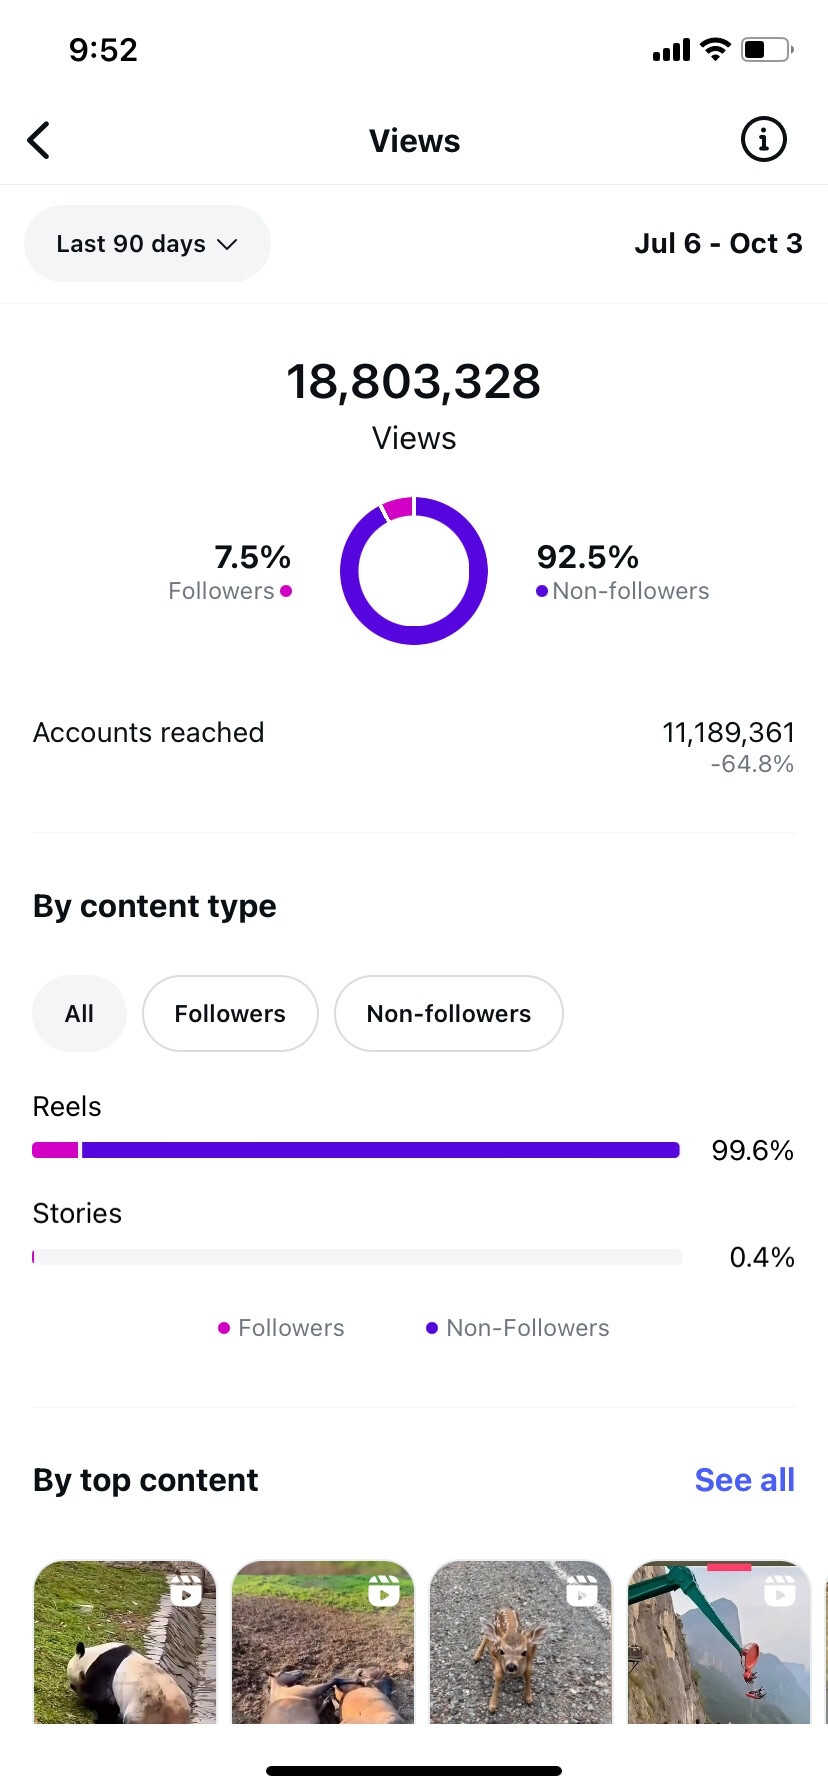This screenshot has height=1792, width=828.
Task: Open the Last 90 days dropdown
Action: point(146,244)
